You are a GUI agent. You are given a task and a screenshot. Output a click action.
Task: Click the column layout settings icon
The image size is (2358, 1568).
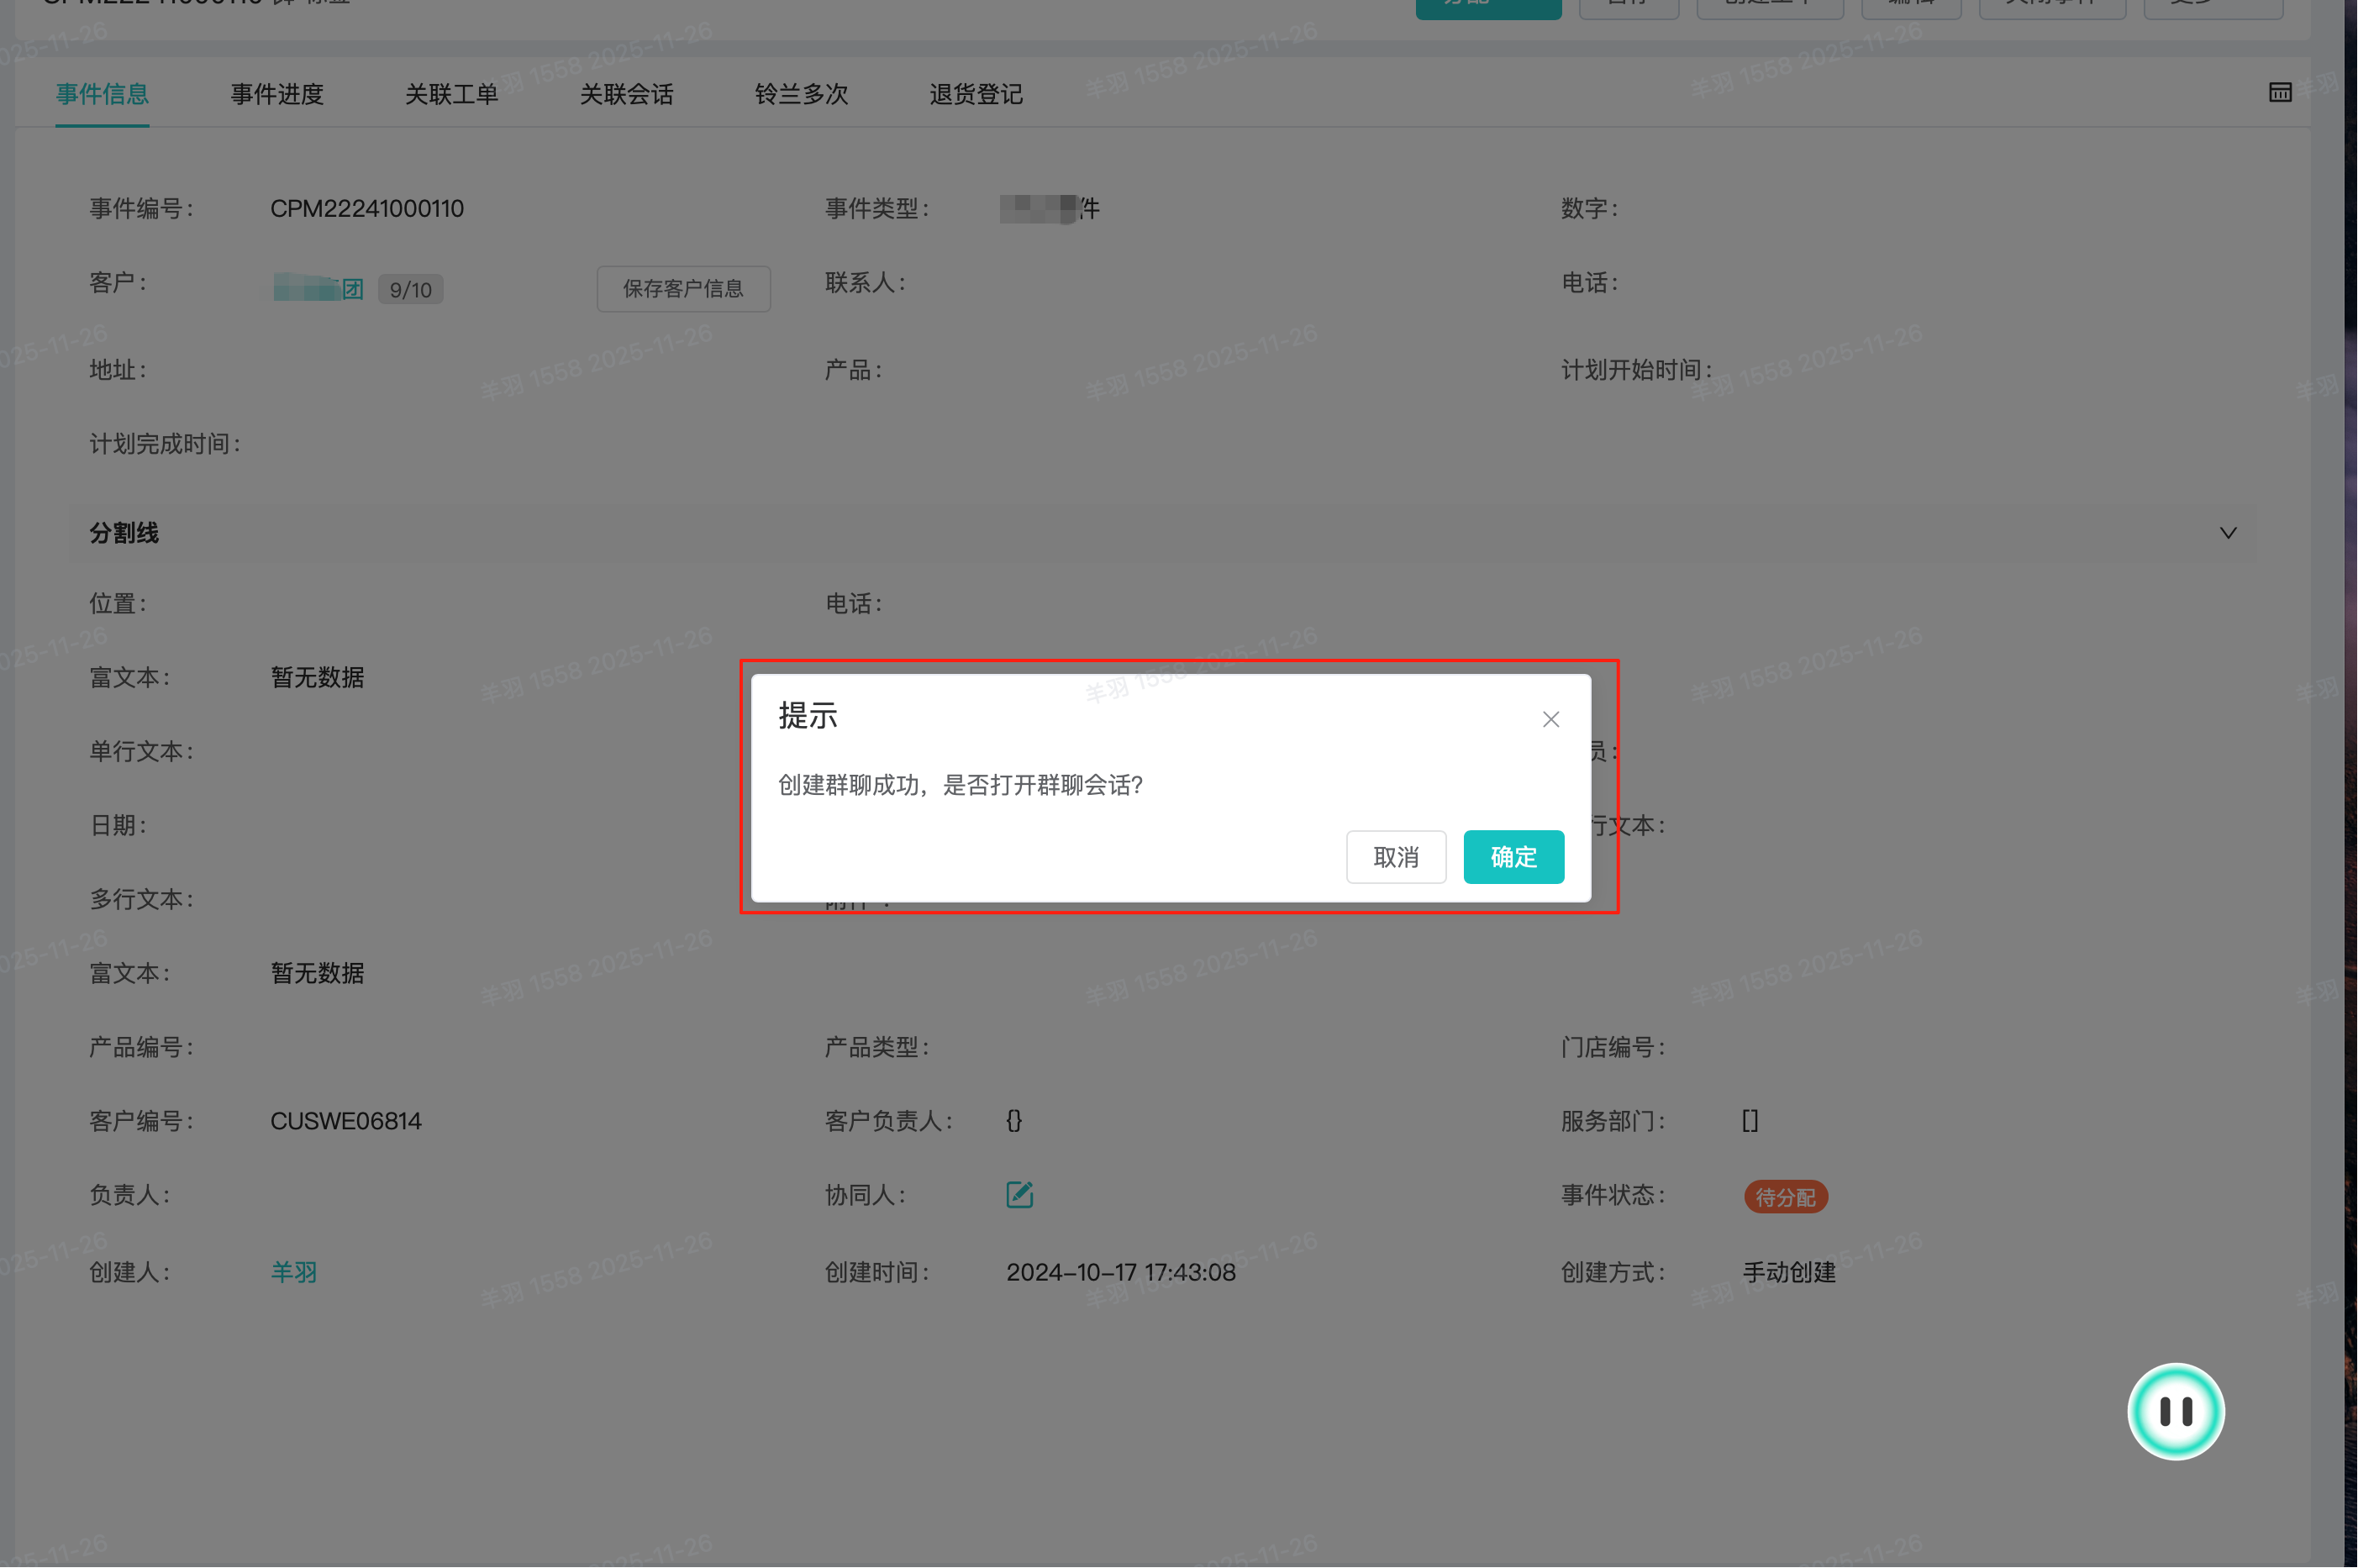pos(2279,93)
